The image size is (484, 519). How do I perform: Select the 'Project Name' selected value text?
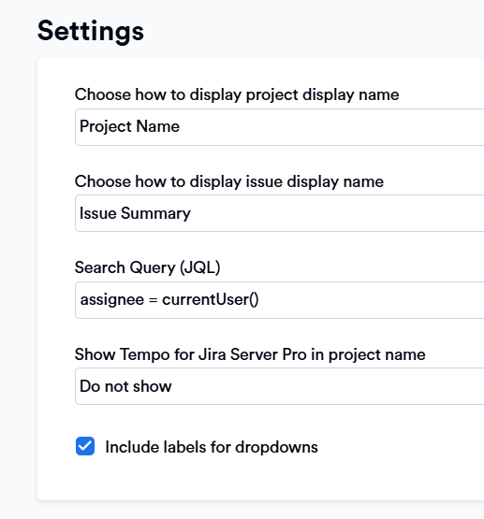129,127
